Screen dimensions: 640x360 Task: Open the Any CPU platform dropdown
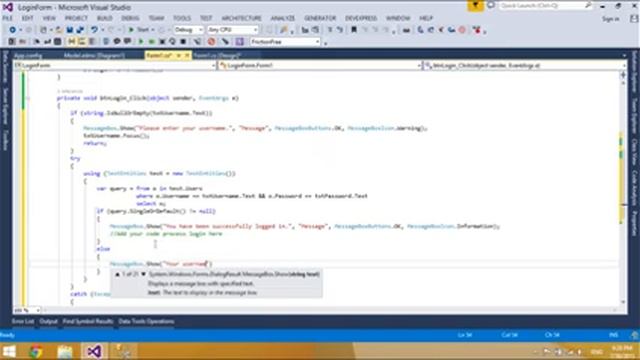[x=233, y=30]
